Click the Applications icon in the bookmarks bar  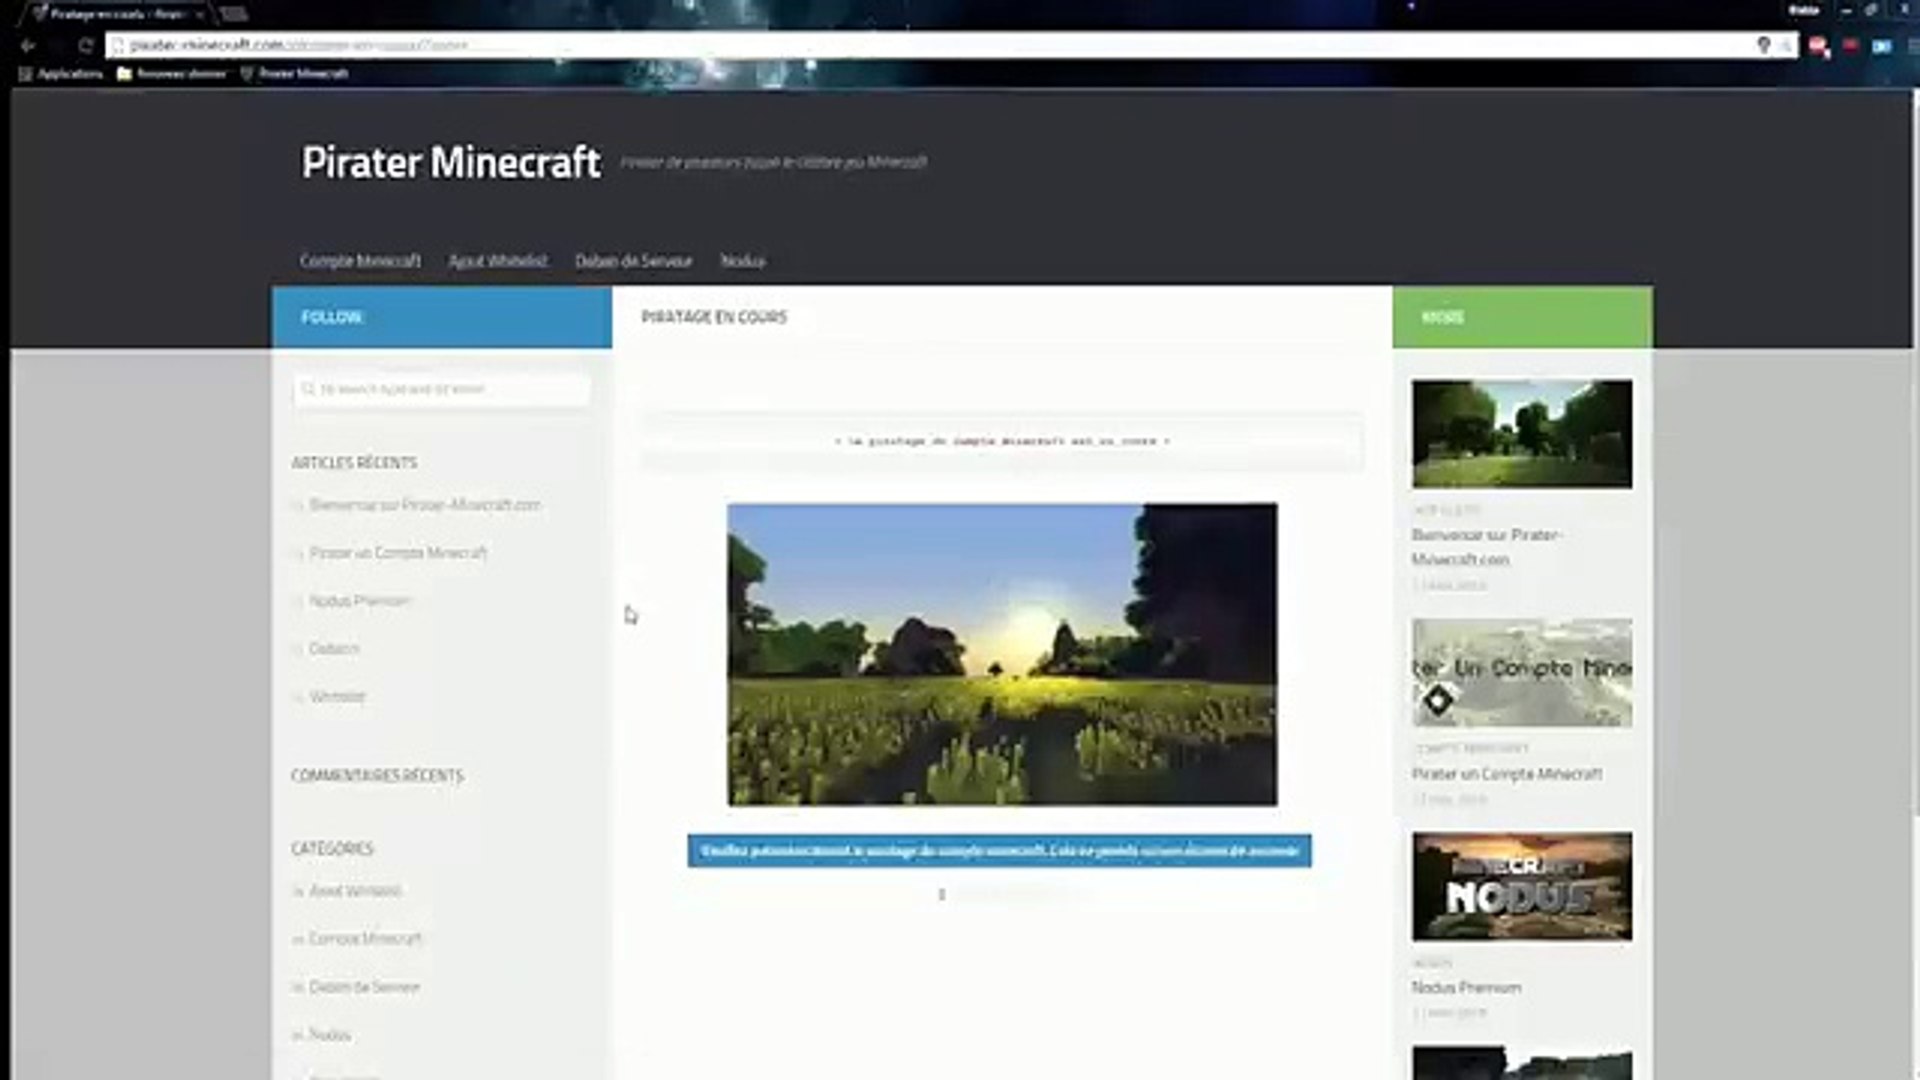(24, 73)
